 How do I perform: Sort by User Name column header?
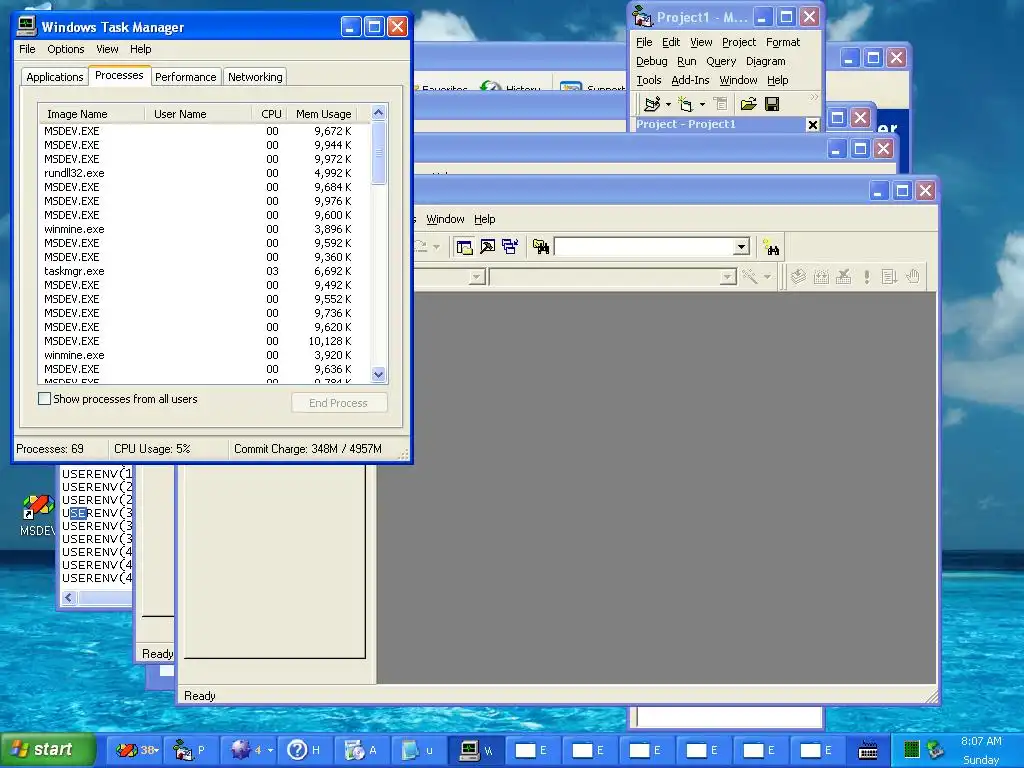click(198, 114)
